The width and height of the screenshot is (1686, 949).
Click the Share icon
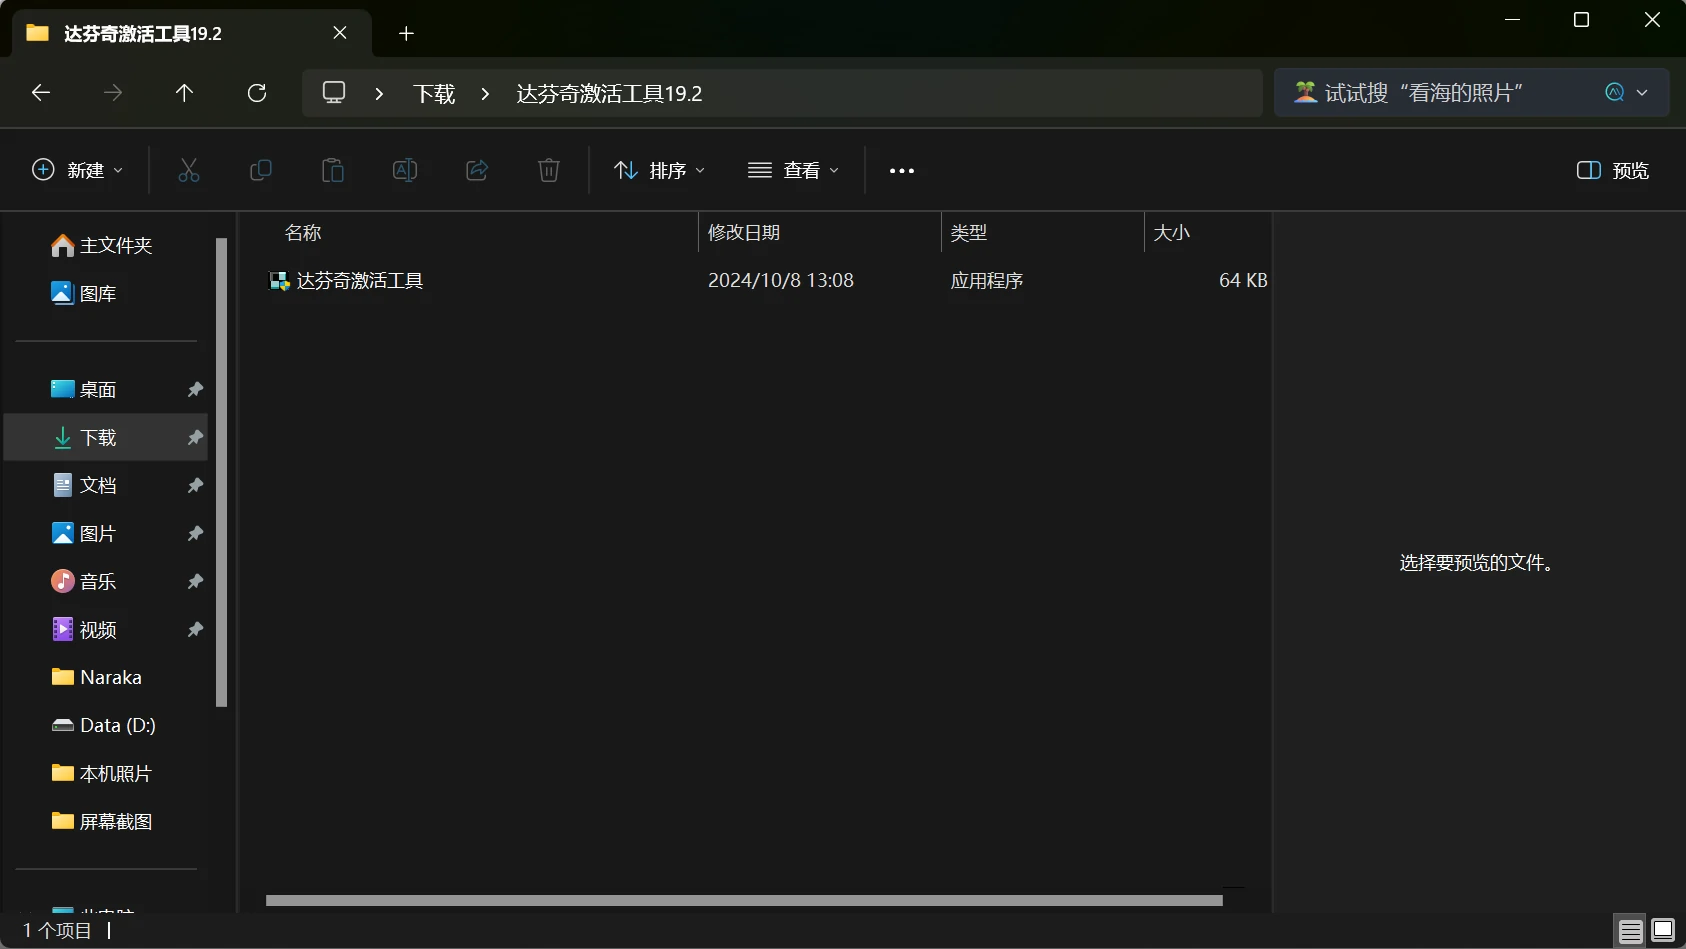pyautogui.click(x=477, y=170)
